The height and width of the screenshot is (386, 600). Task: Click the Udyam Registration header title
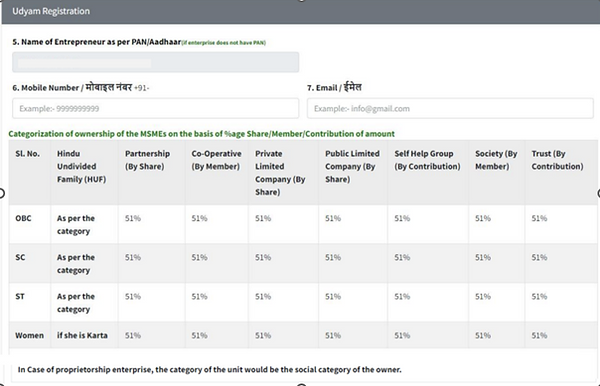[x=51, y=11]
